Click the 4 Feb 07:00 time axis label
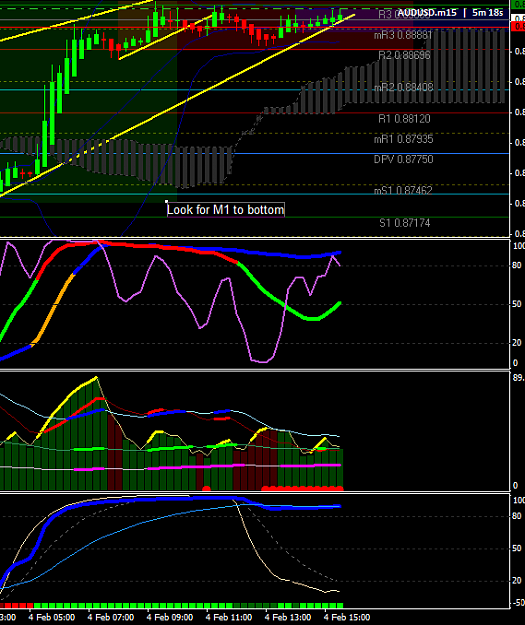The width and height of the screenshot is (525, 625). point(111,617)
